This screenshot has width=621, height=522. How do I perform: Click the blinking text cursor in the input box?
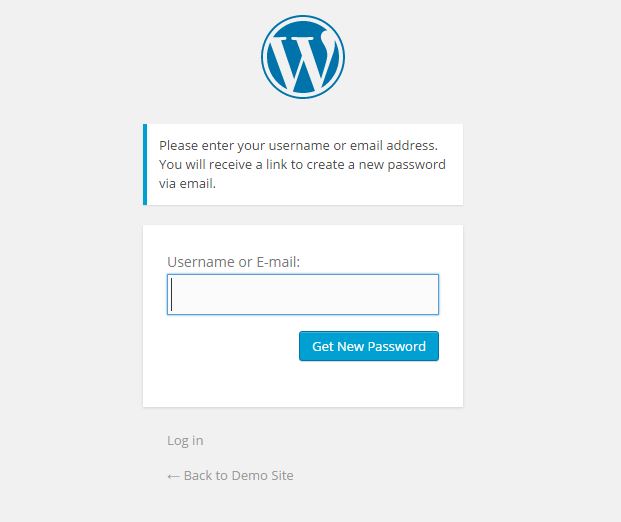pyautogui.click(x=171, y=294)
